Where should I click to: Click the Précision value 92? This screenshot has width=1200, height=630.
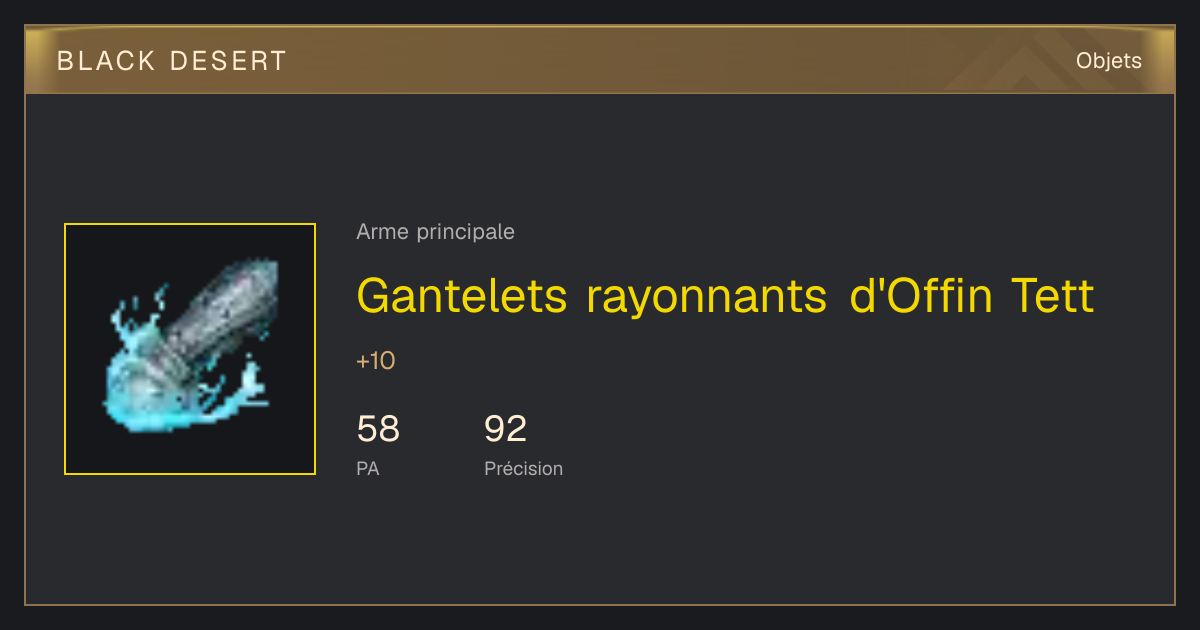coord(505,429)
